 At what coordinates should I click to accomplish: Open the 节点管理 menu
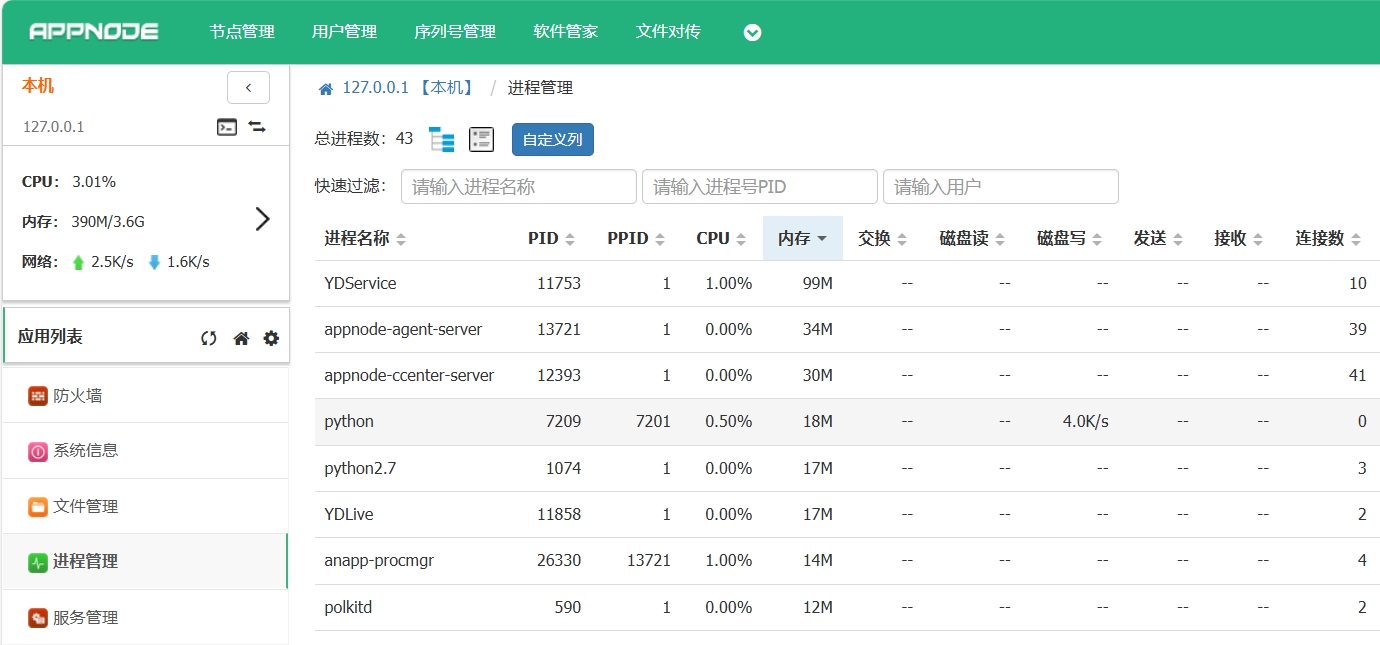coord(242,32)
